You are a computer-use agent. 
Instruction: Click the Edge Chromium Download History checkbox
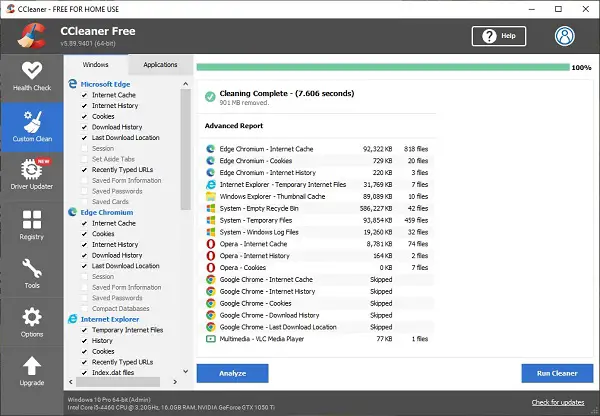click(x=84, y=255)
